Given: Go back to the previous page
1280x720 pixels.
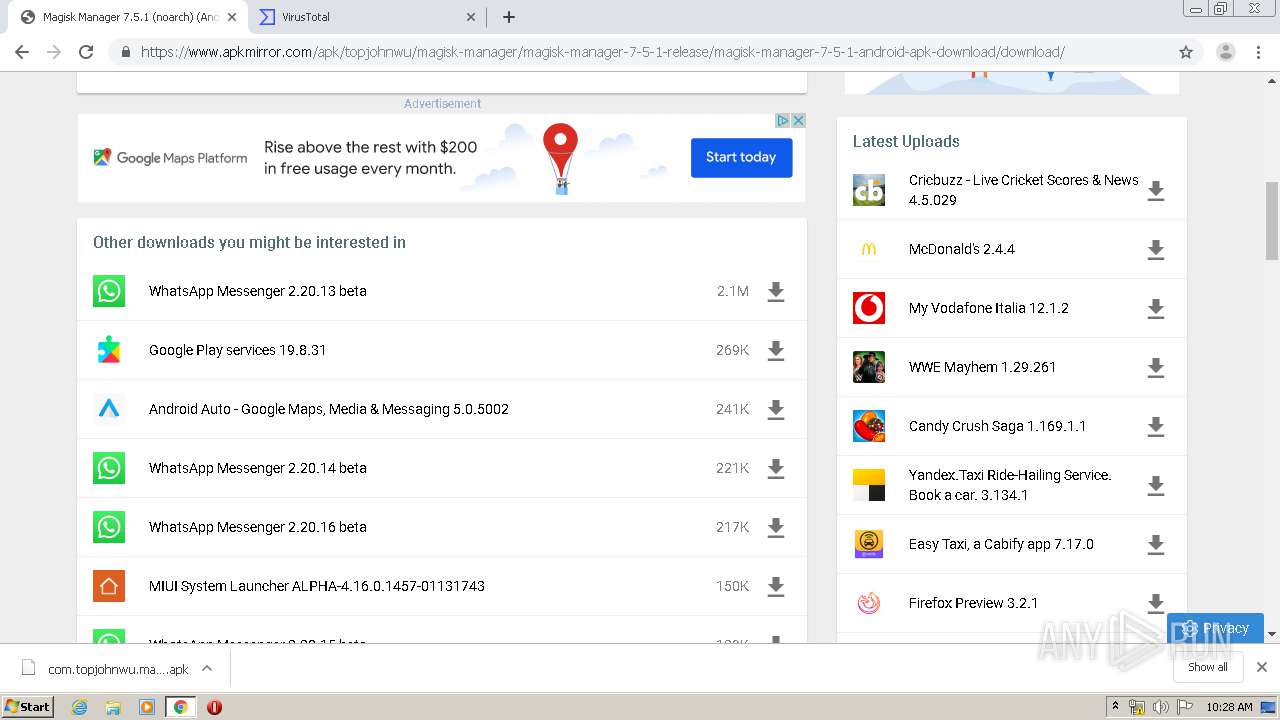Looking at the screenshot, I should pyautogui.click(x=22, y=52).
